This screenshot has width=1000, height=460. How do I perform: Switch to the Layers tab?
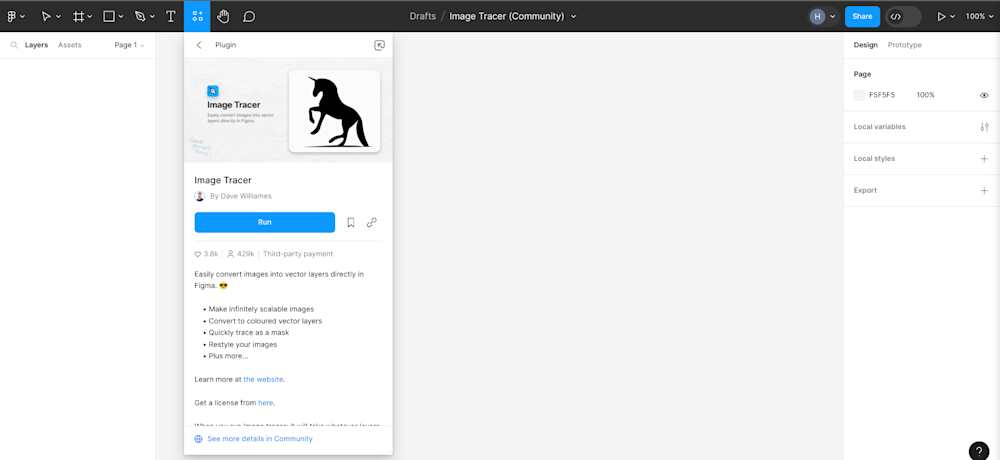(36, 45)
